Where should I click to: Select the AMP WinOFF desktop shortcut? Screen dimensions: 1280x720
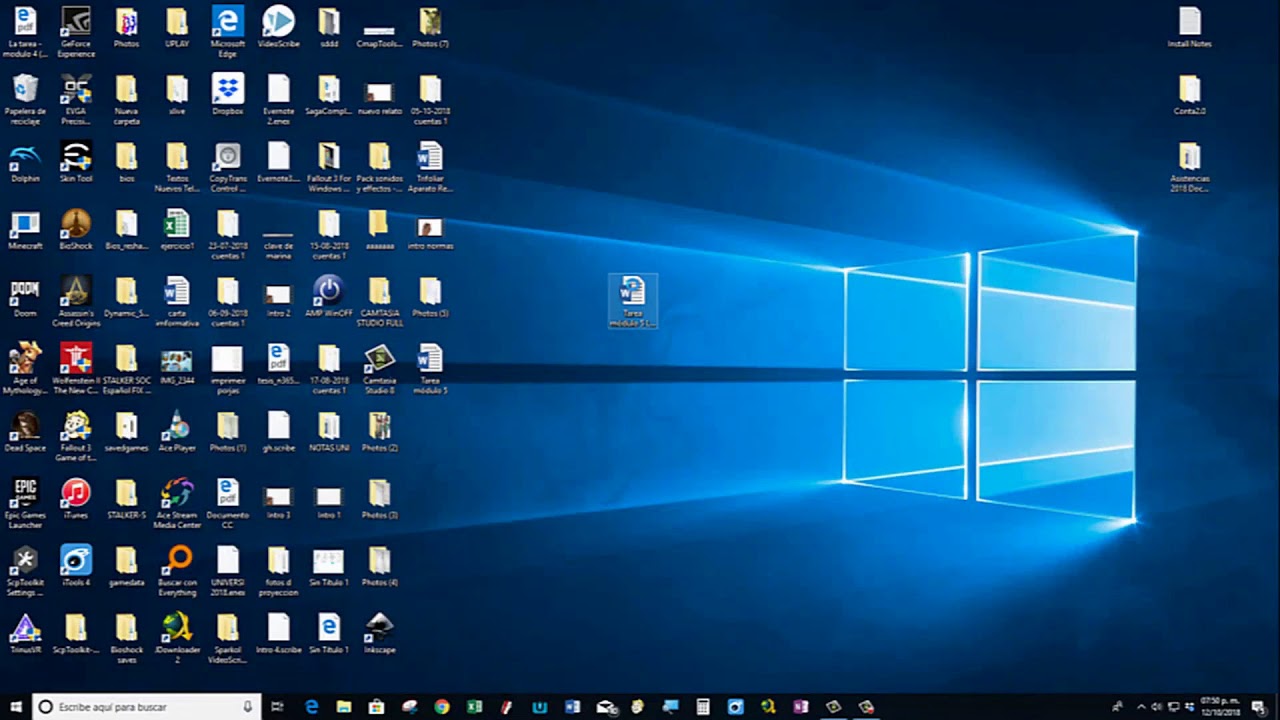(328, 296)
